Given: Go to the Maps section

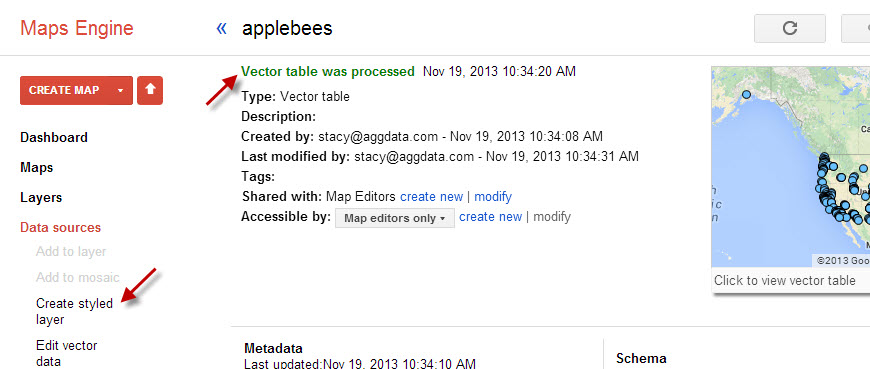Looking at the screenshot, I should [37, 168].
